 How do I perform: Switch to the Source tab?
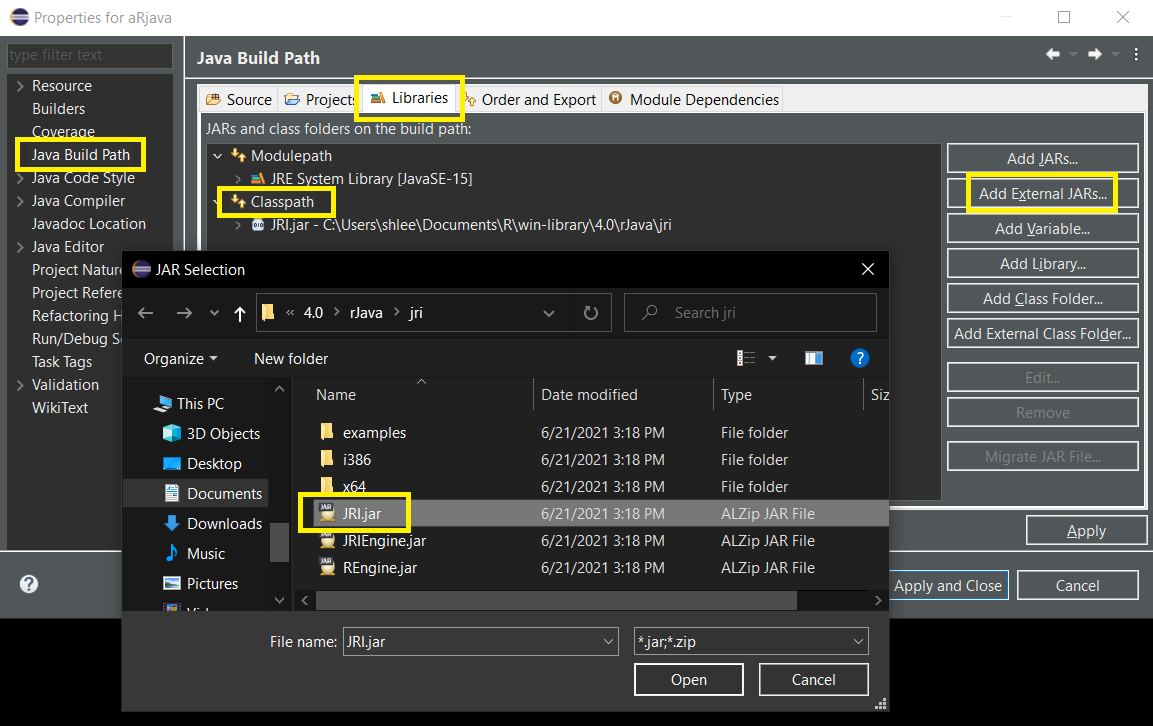239,100
